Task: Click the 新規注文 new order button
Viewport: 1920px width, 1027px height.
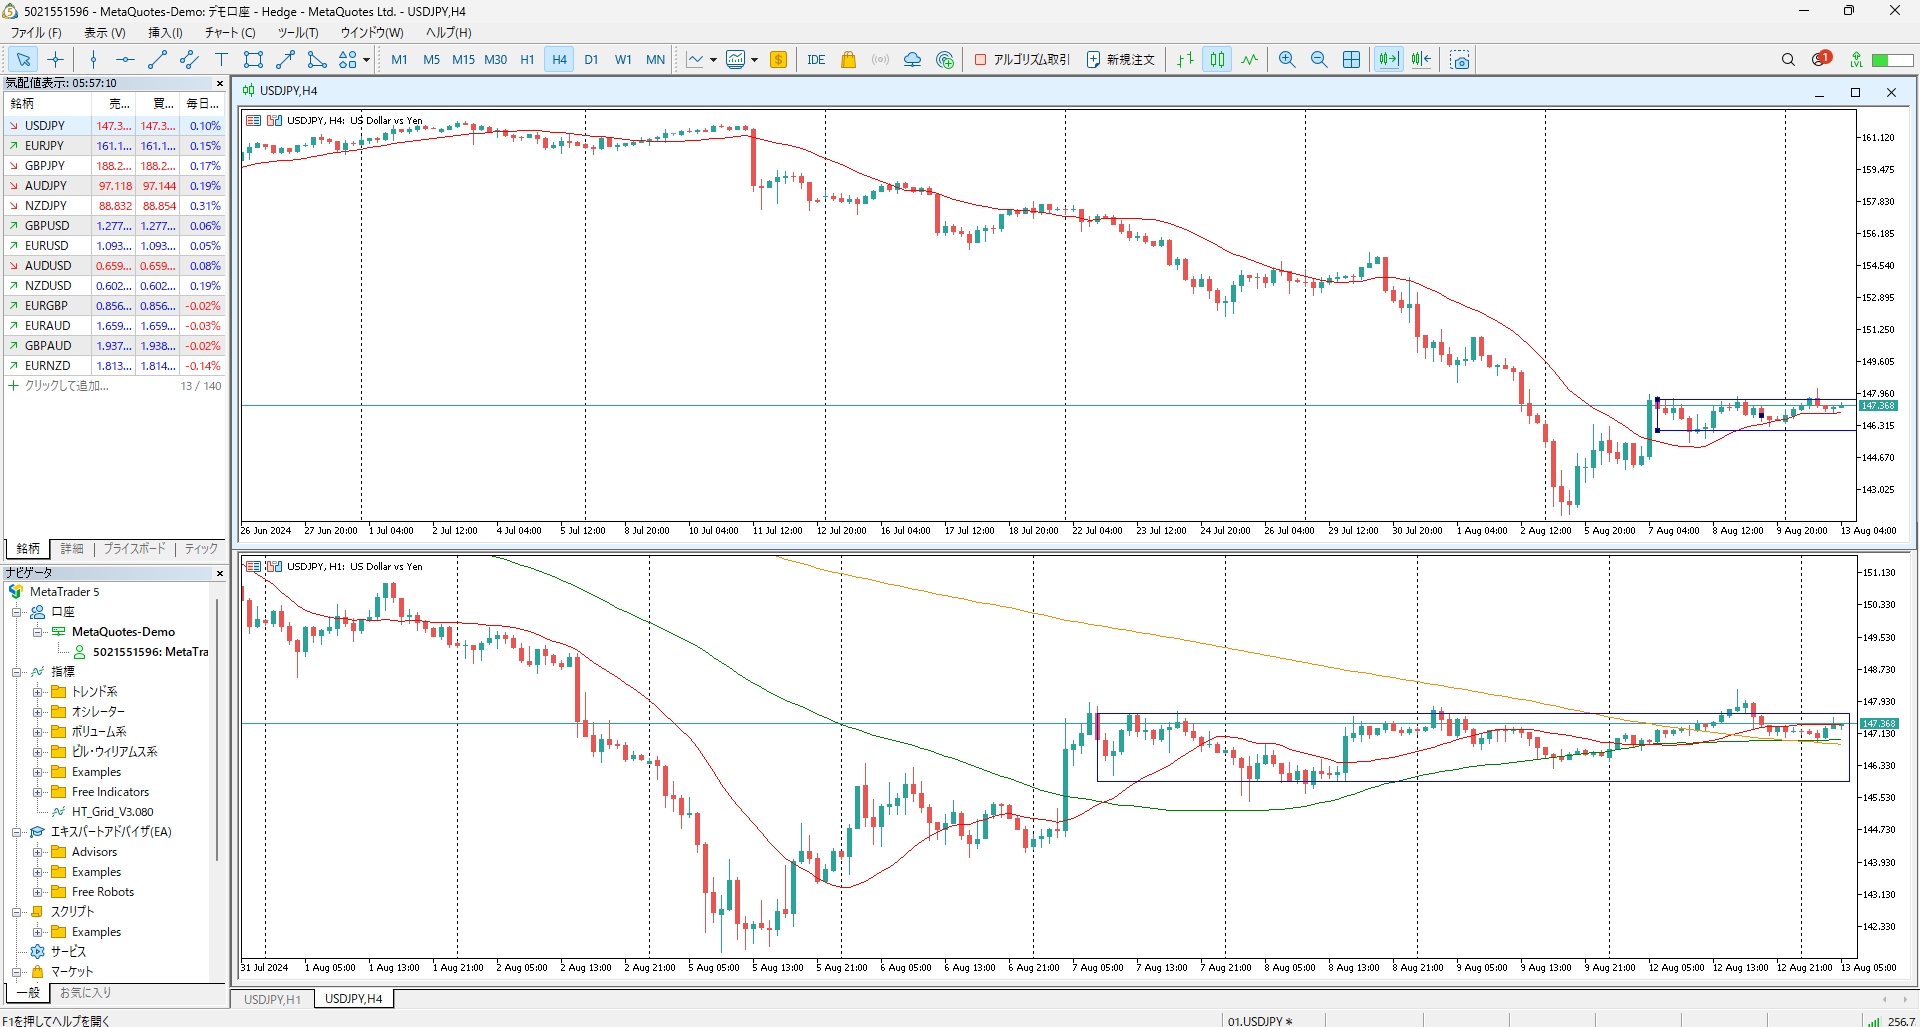Action: pos(1121,60)
